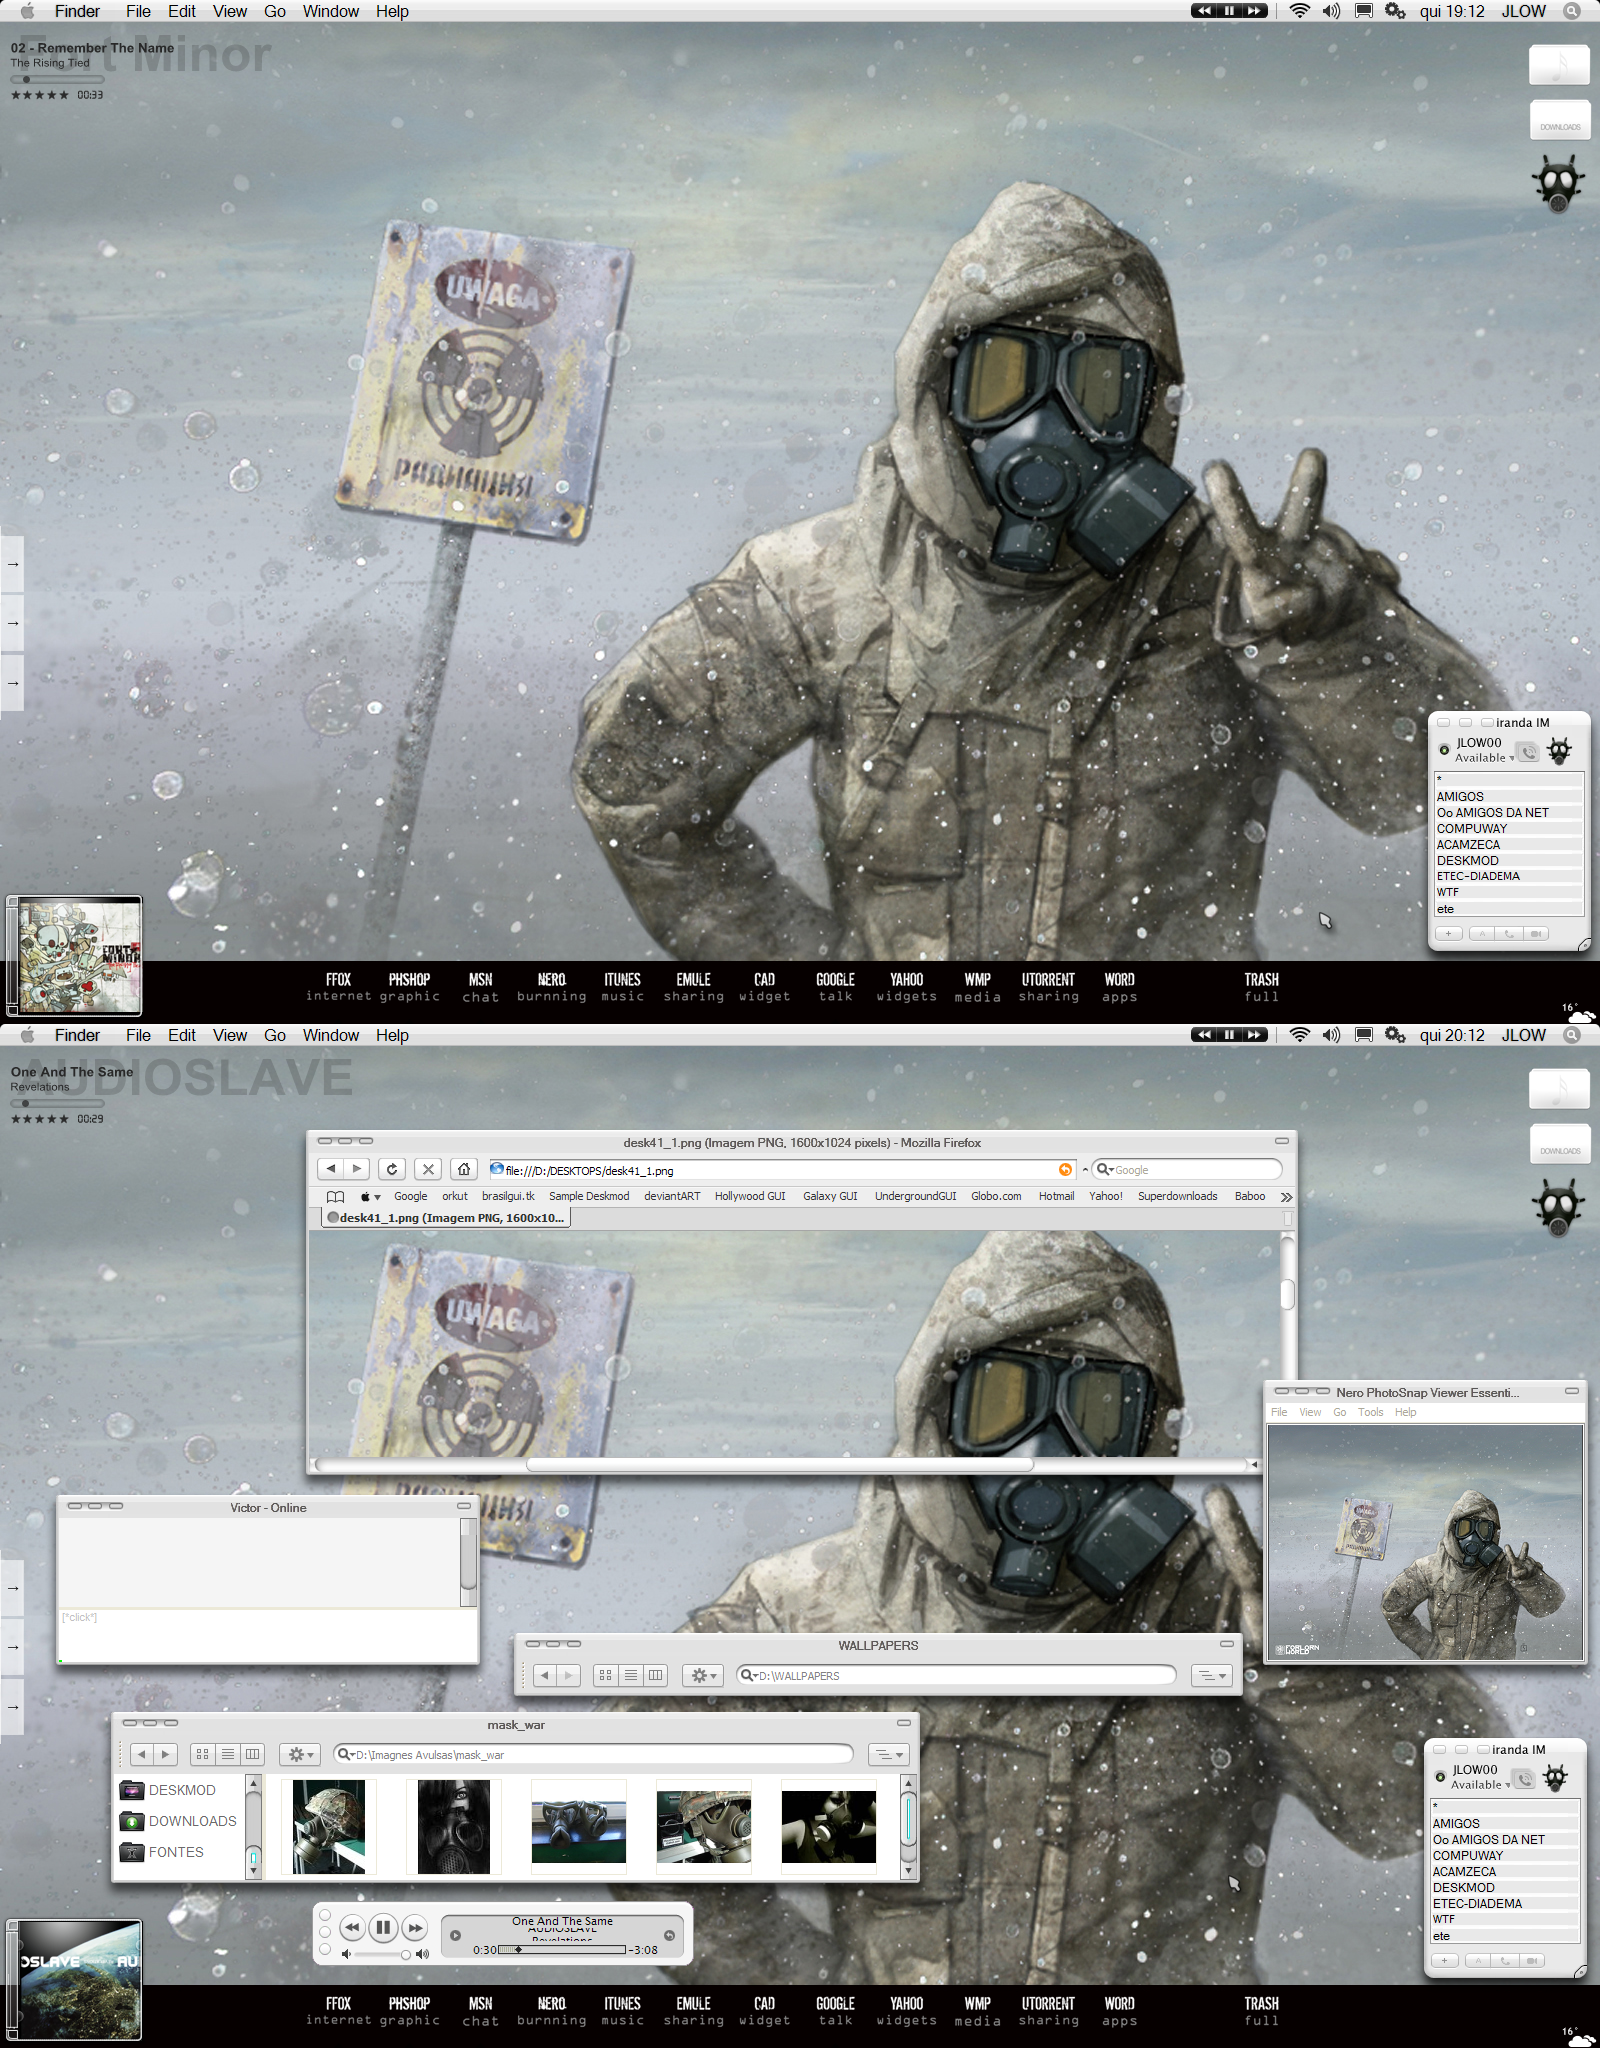Switch mask_war window to list view
The image size is (1600, 2048).
point(228,1754)
